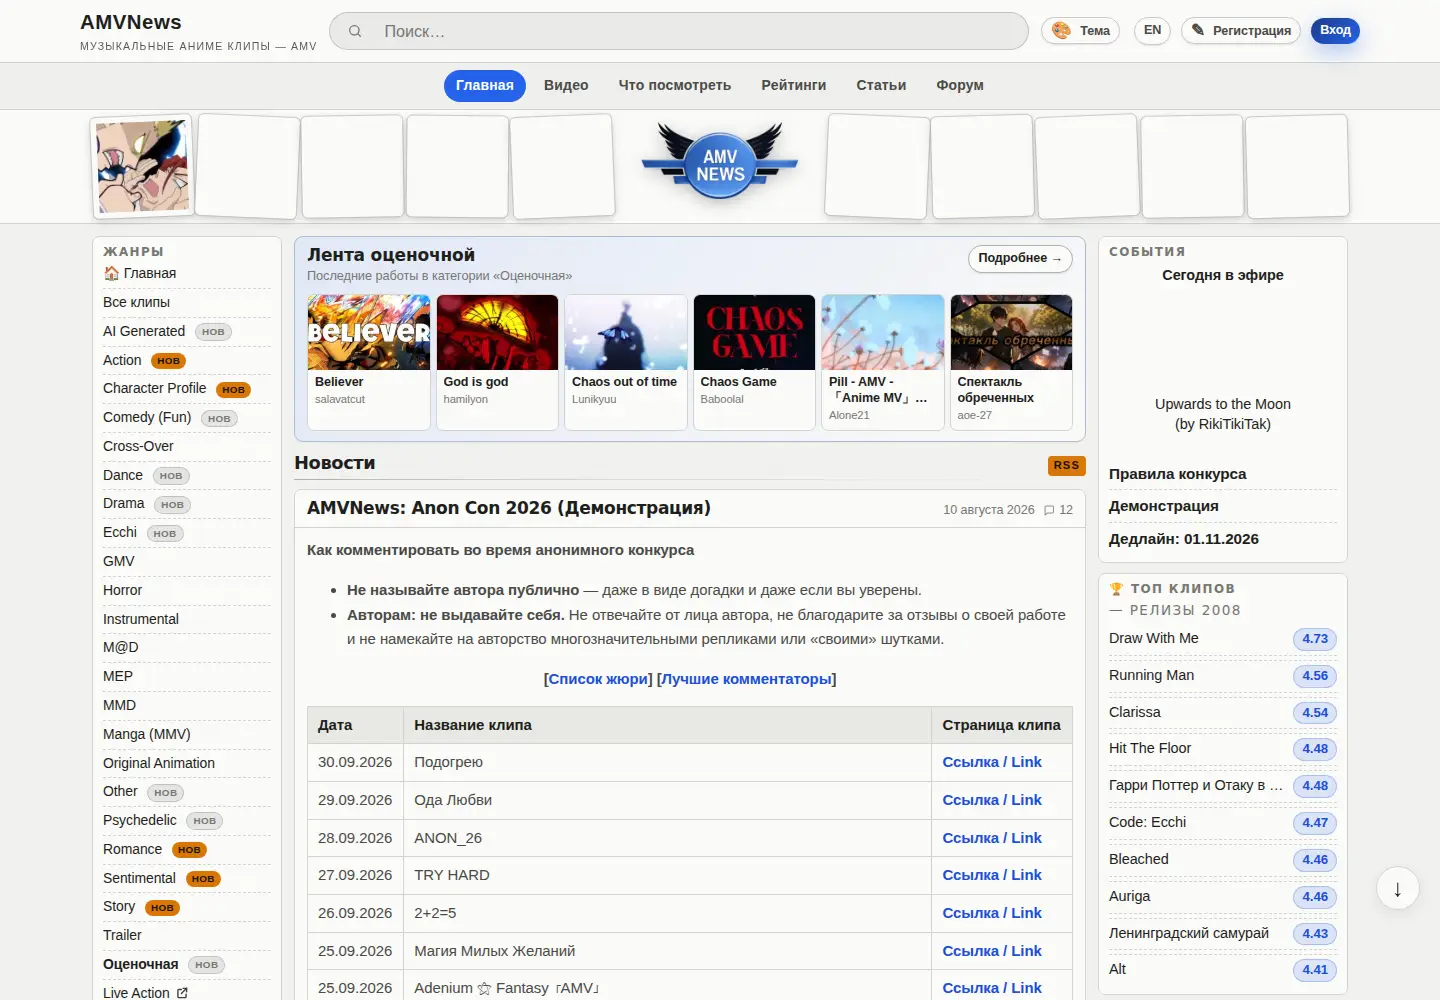The image size is (1440, 1000).
Task: Open the Believer clip thumbnail
Action: (369, 332)
